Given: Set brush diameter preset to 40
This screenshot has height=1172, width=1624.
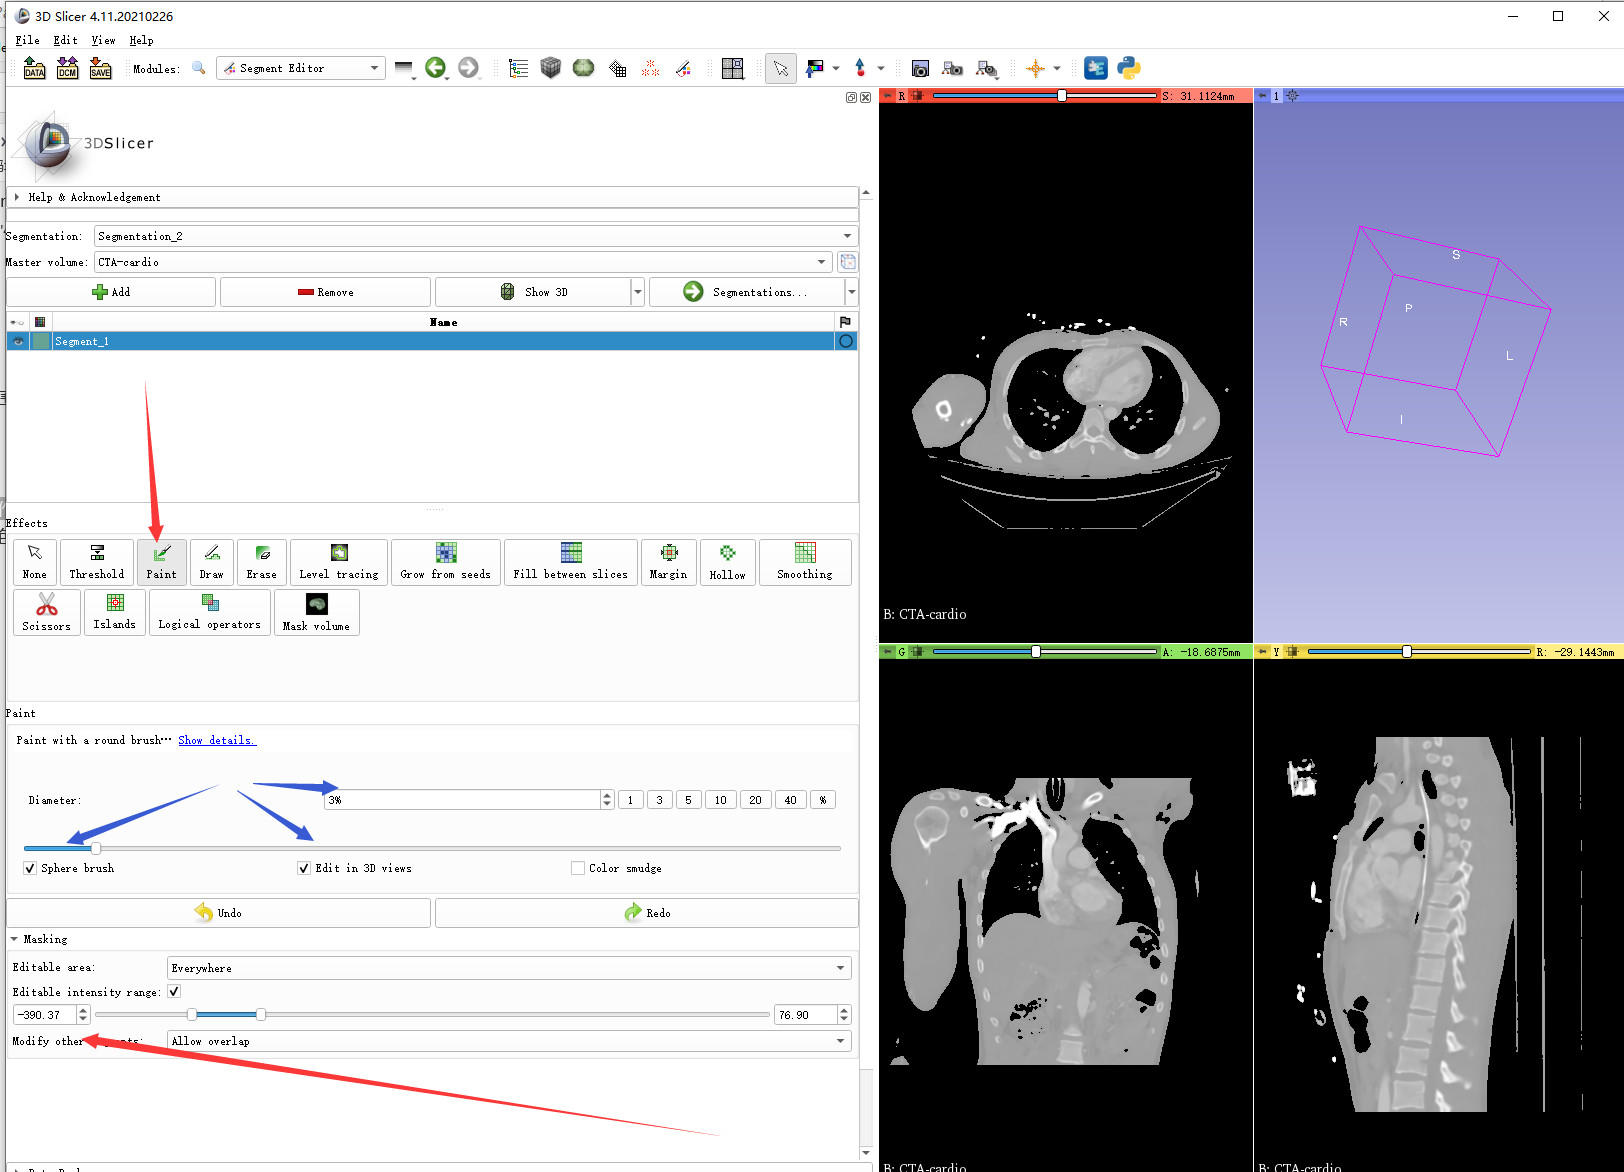Looking at the screenshot, I should pos(790,799).
